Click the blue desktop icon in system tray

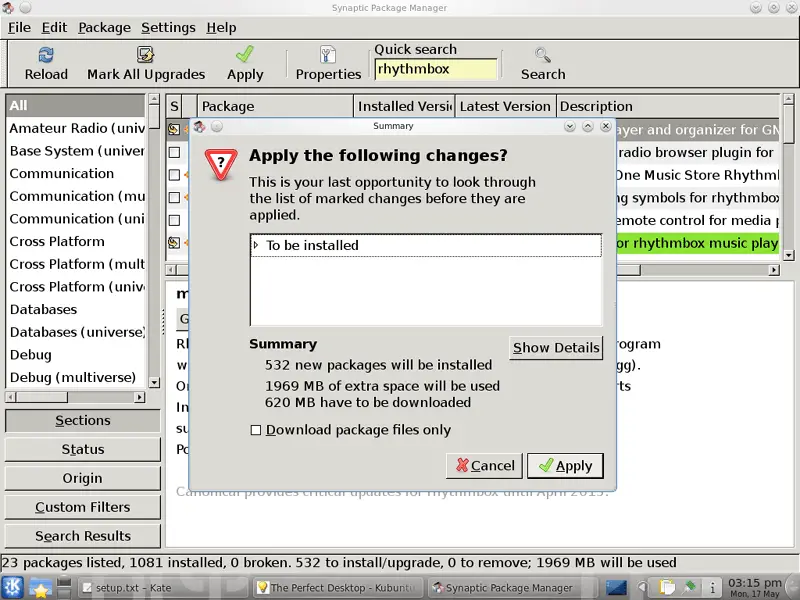pyautogui.click(x=616, y=588)
